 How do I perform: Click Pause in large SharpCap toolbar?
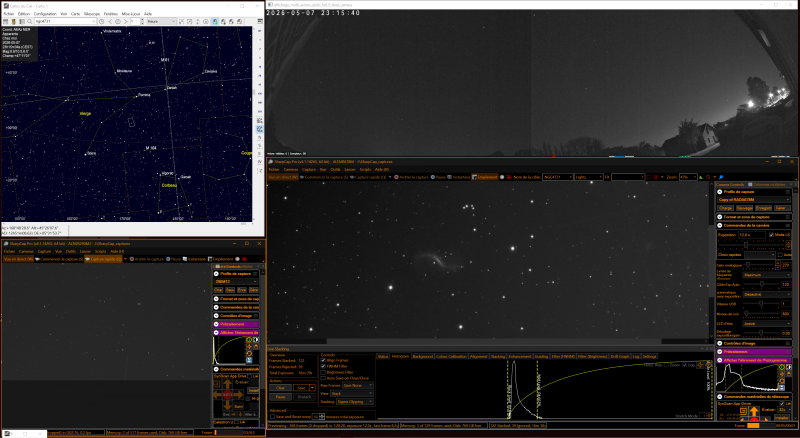(x=438, y=177)
